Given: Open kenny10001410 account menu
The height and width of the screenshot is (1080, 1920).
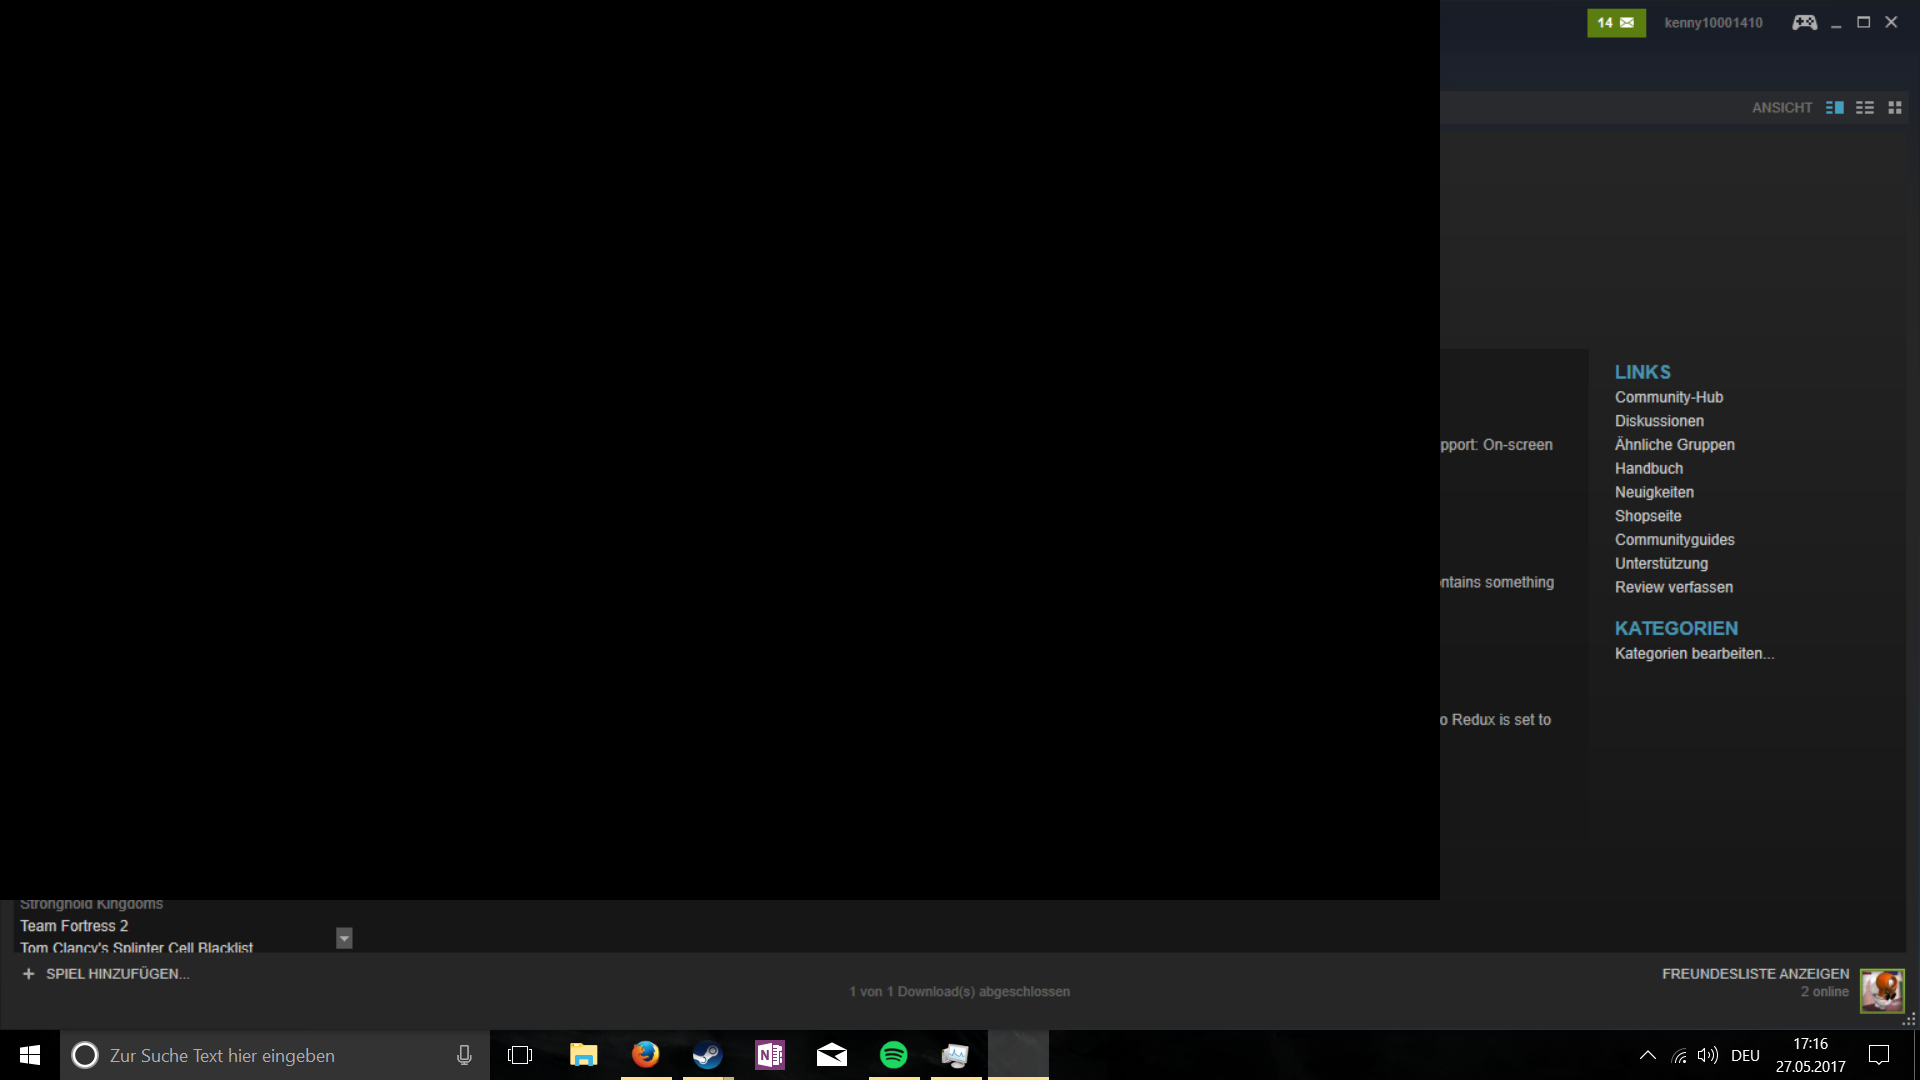Looking at the screenshot, I should (1713, 22).
